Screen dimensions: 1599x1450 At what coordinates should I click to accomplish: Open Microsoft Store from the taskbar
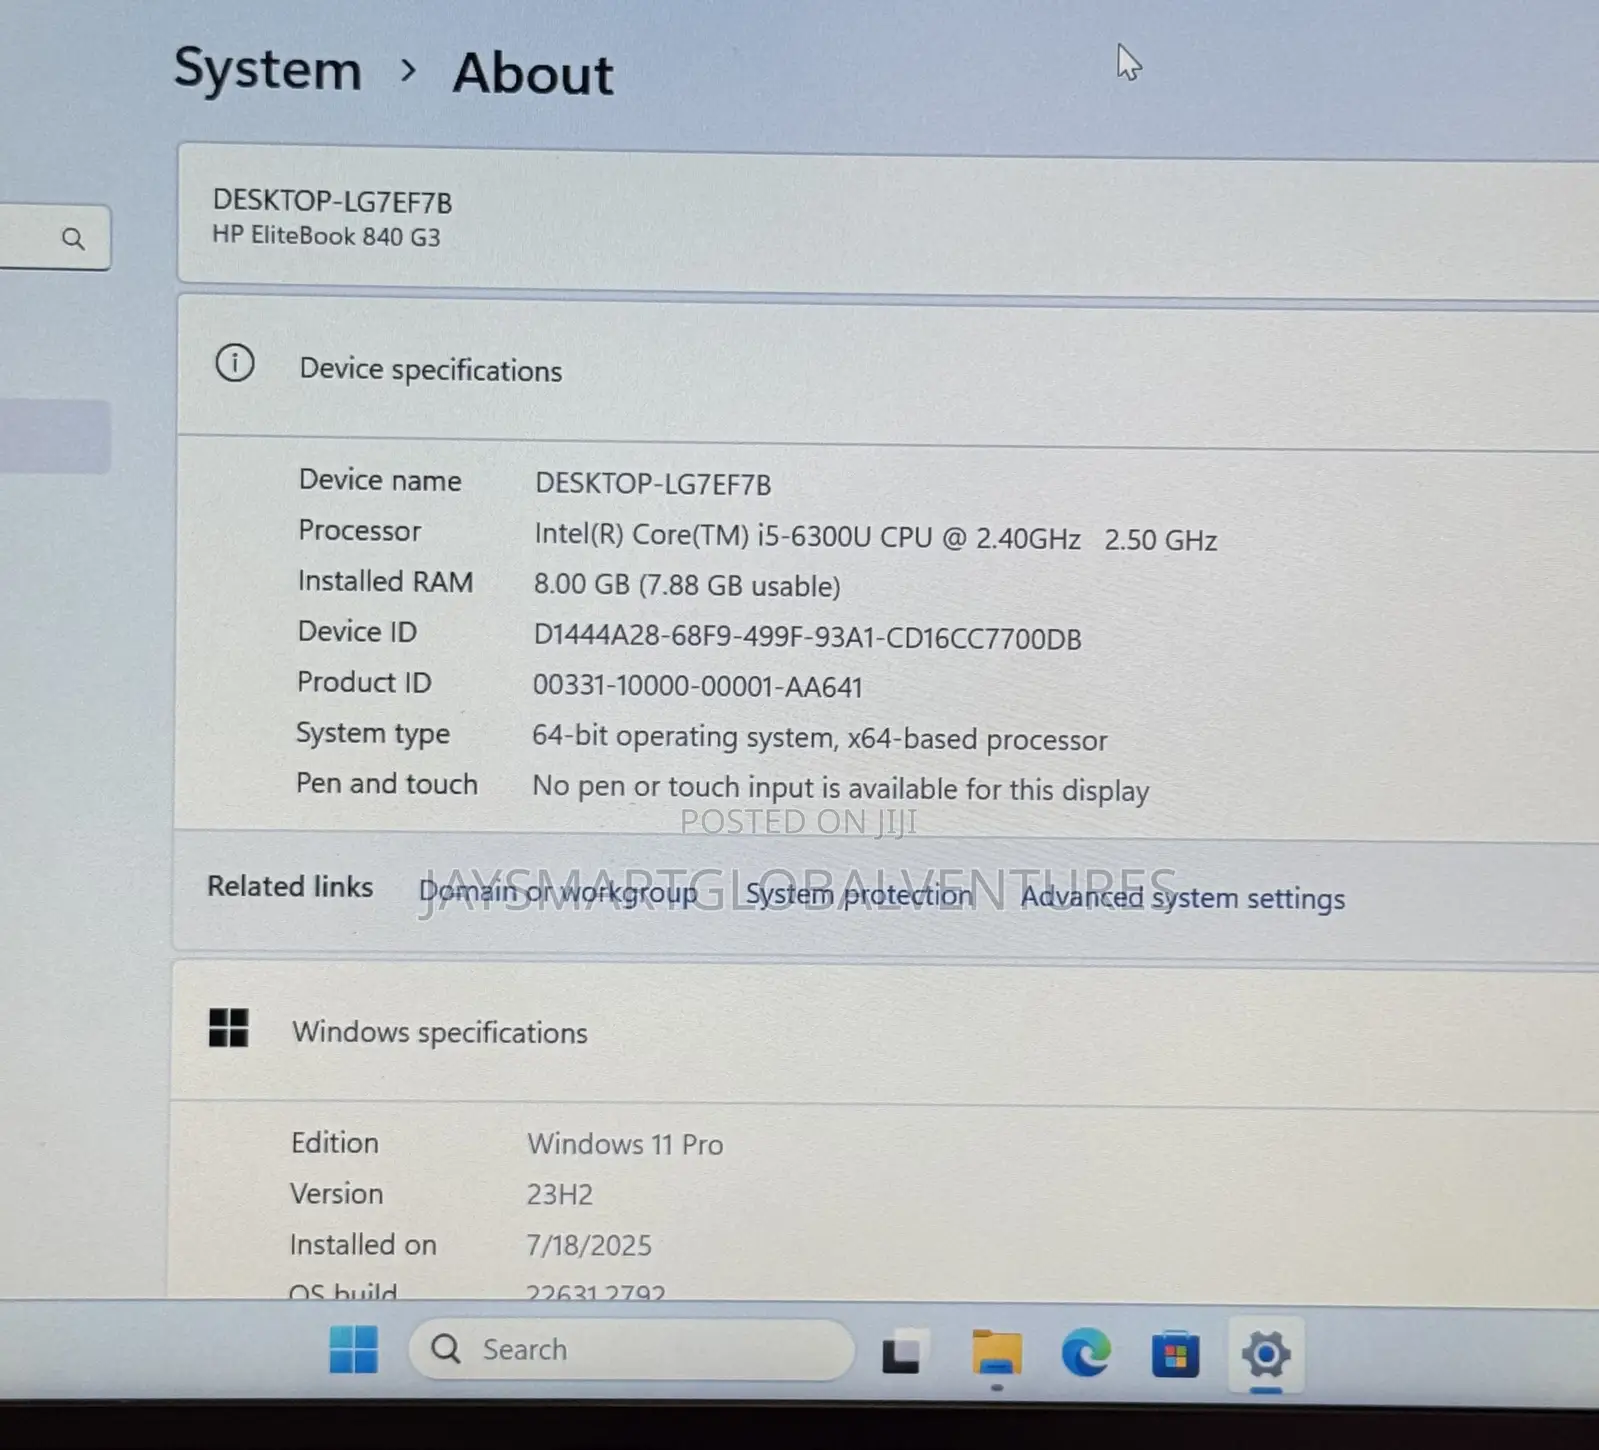[x=1175, y=1355]
